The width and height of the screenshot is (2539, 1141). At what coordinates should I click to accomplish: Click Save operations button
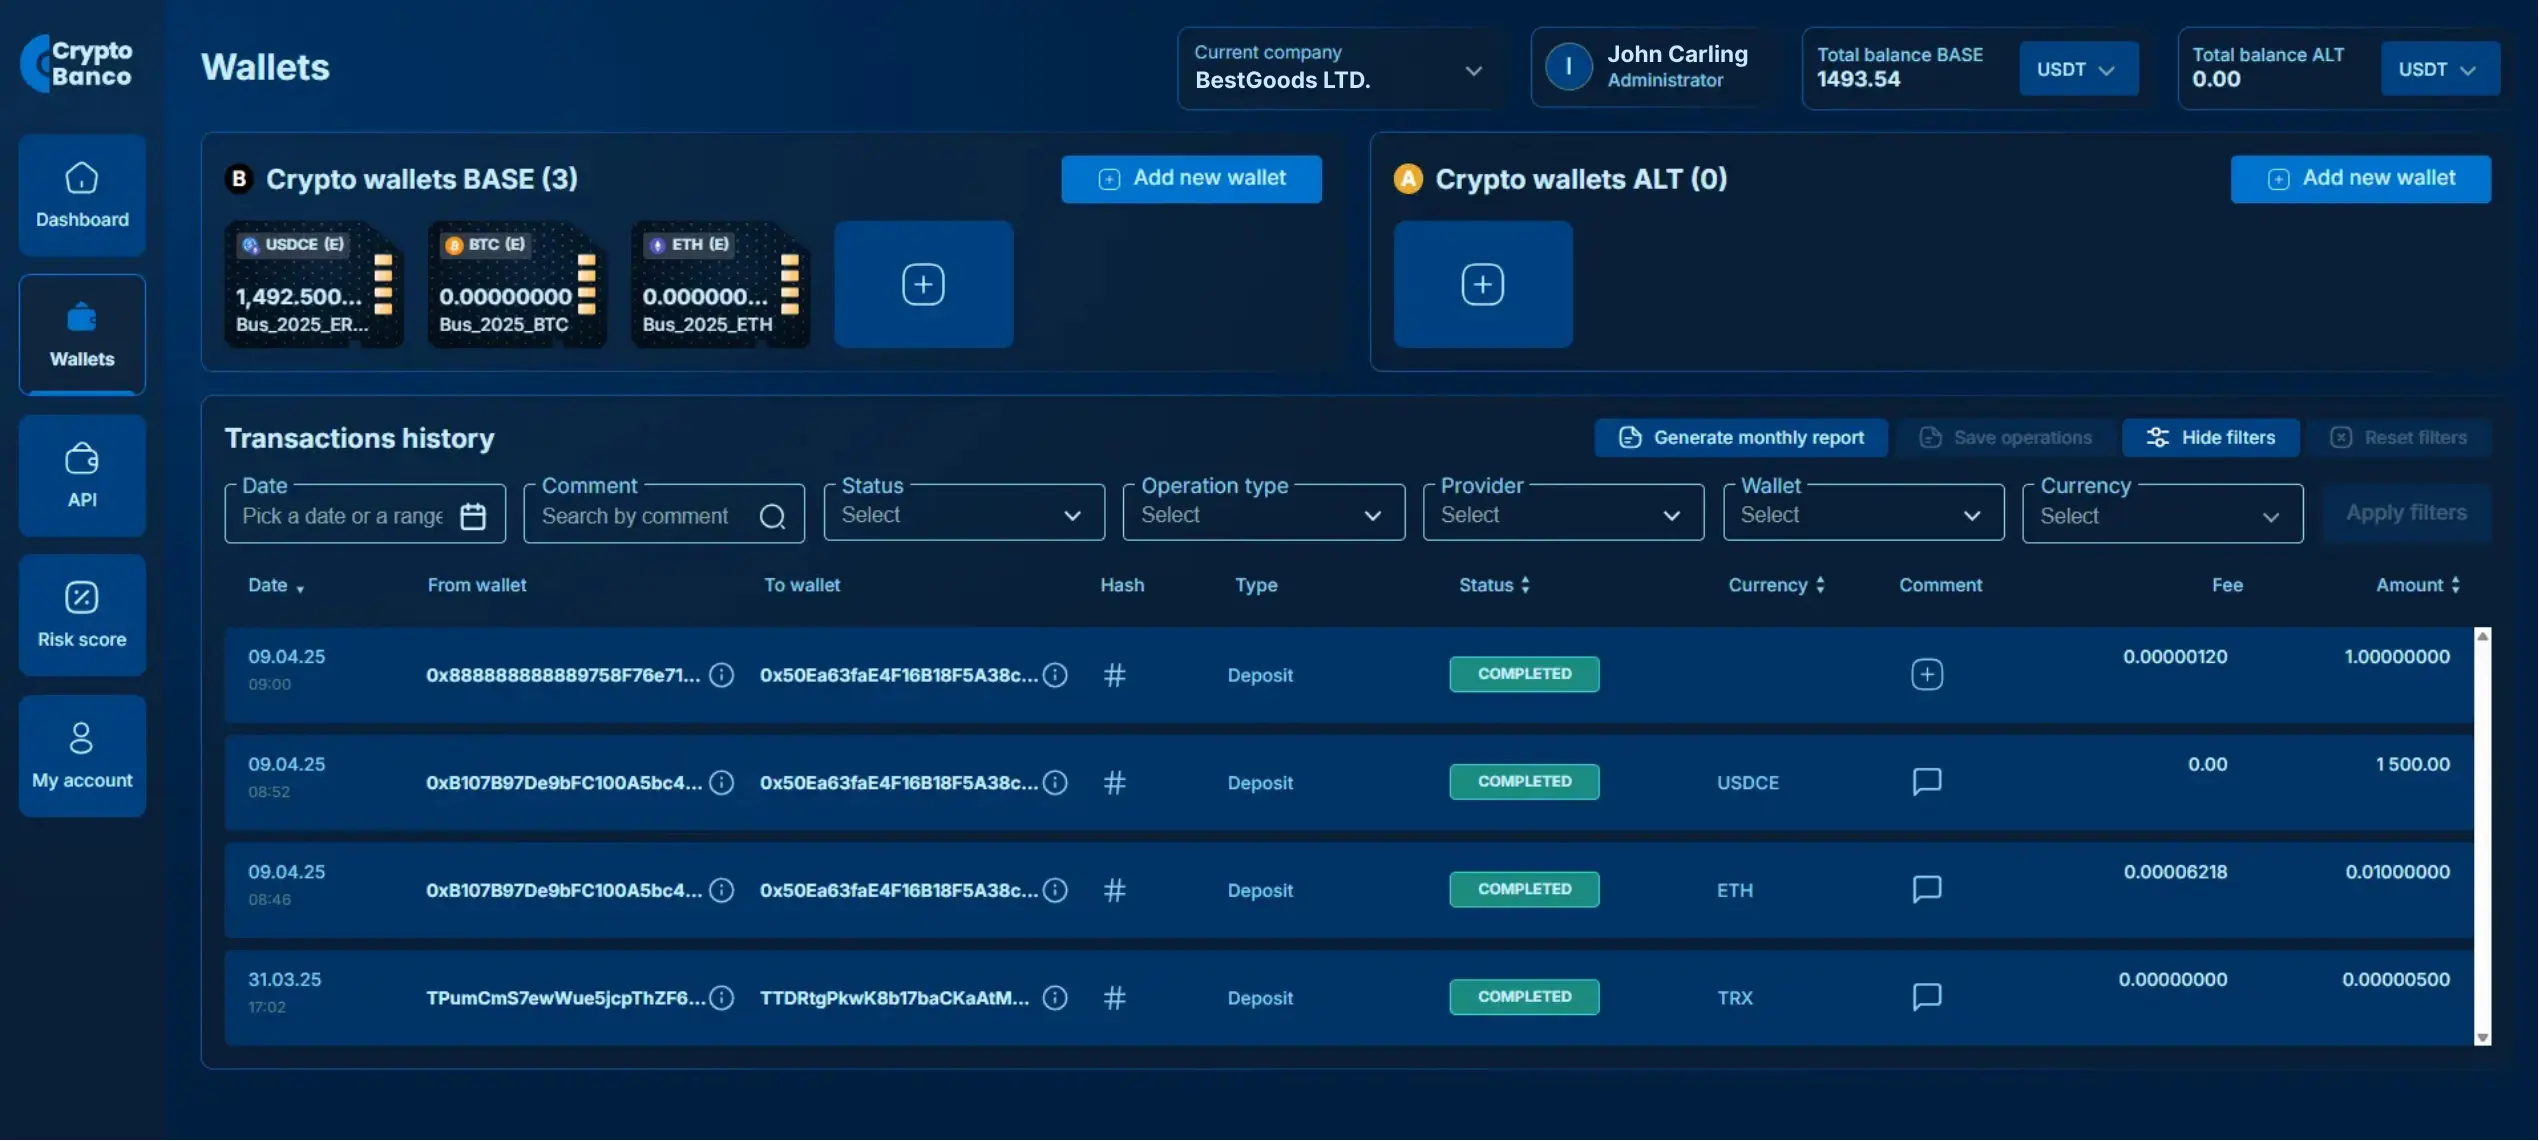2006,438
